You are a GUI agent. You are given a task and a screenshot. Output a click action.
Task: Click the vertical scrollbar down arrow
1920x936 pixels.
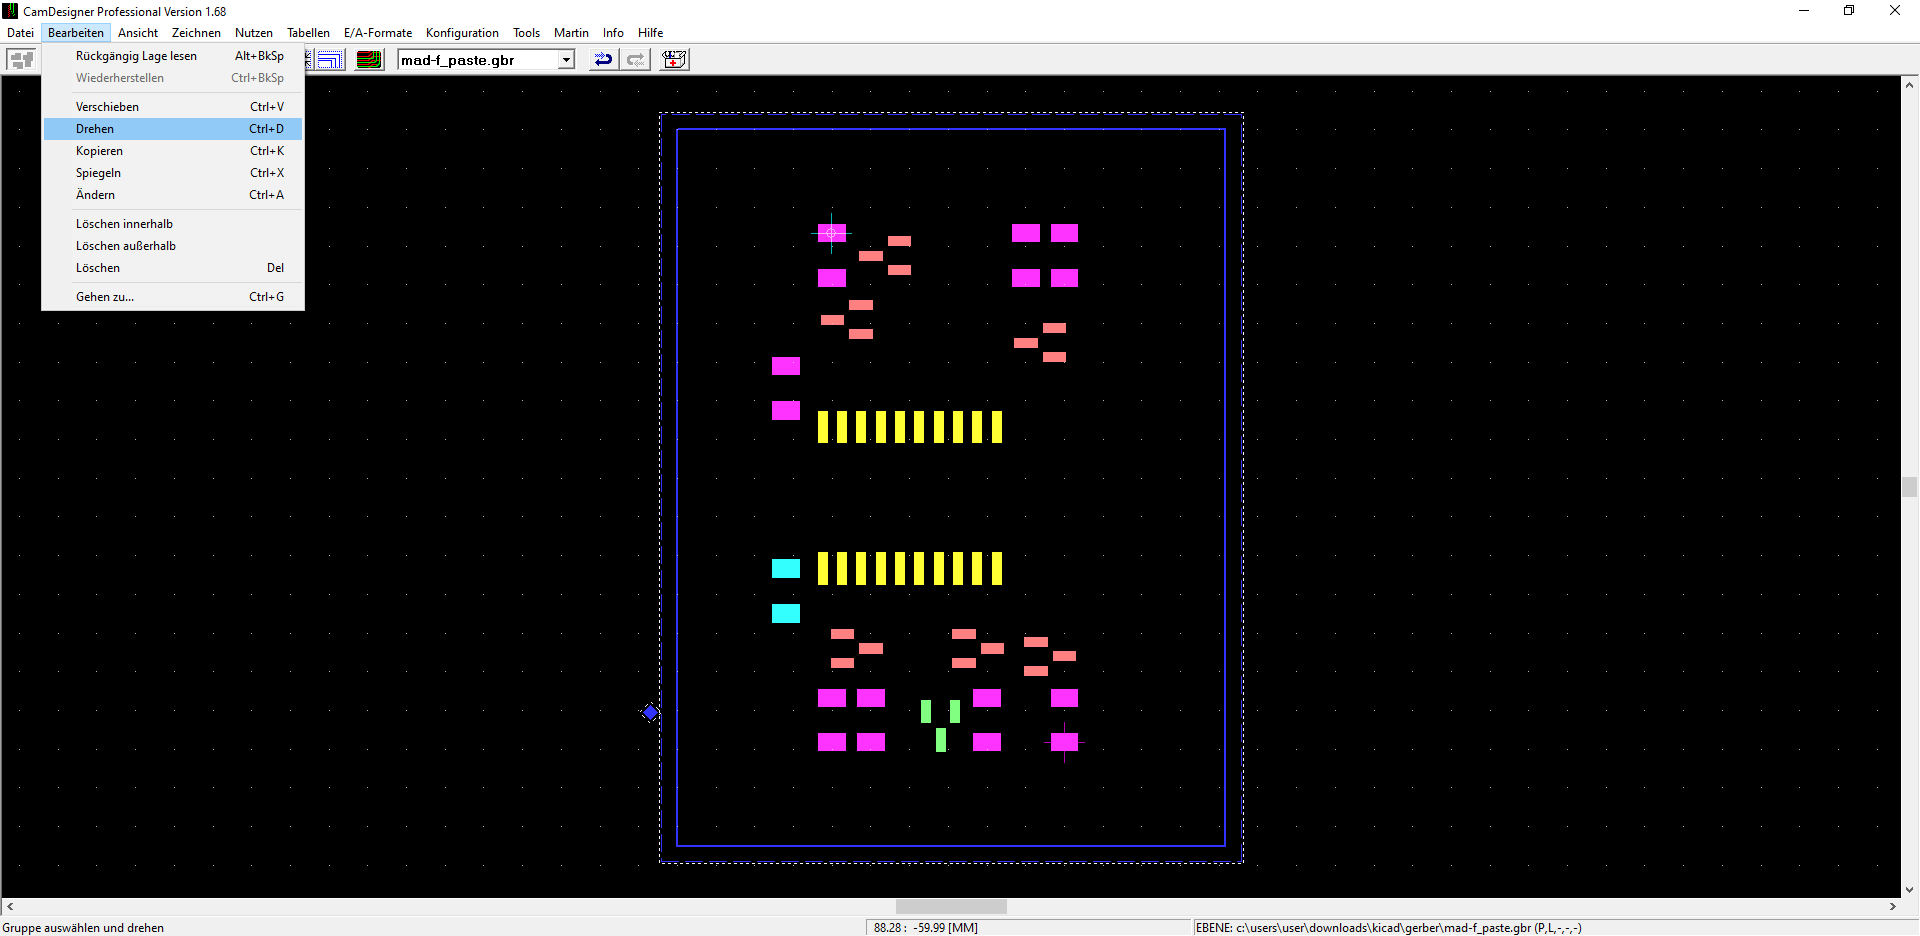point(1909,889)
